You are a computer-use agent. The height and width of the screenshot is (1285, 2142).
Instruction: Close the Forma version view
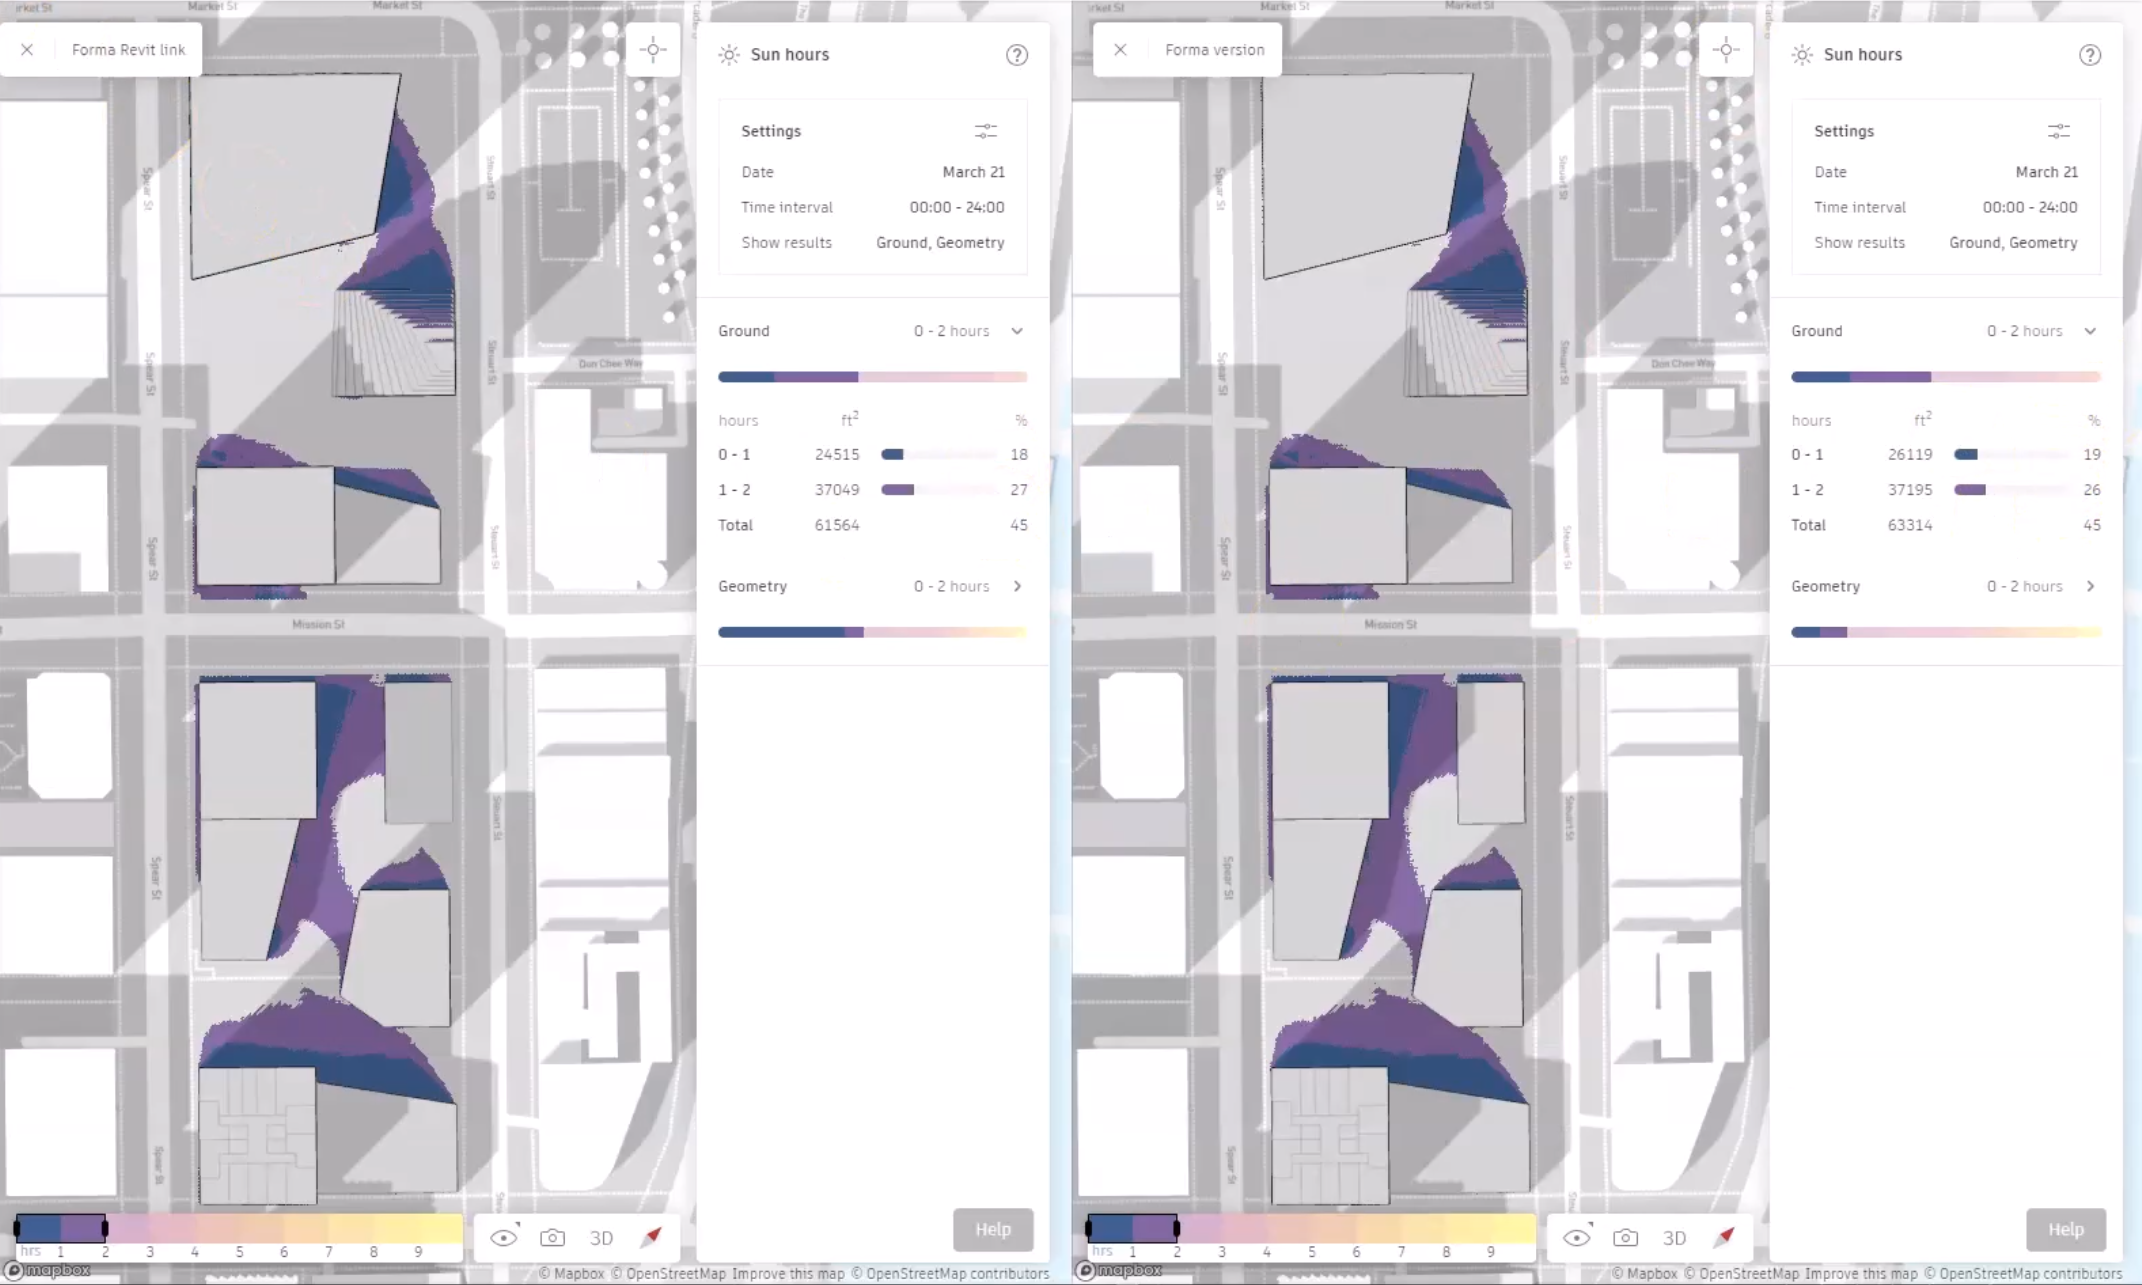tap(1120, 50)
